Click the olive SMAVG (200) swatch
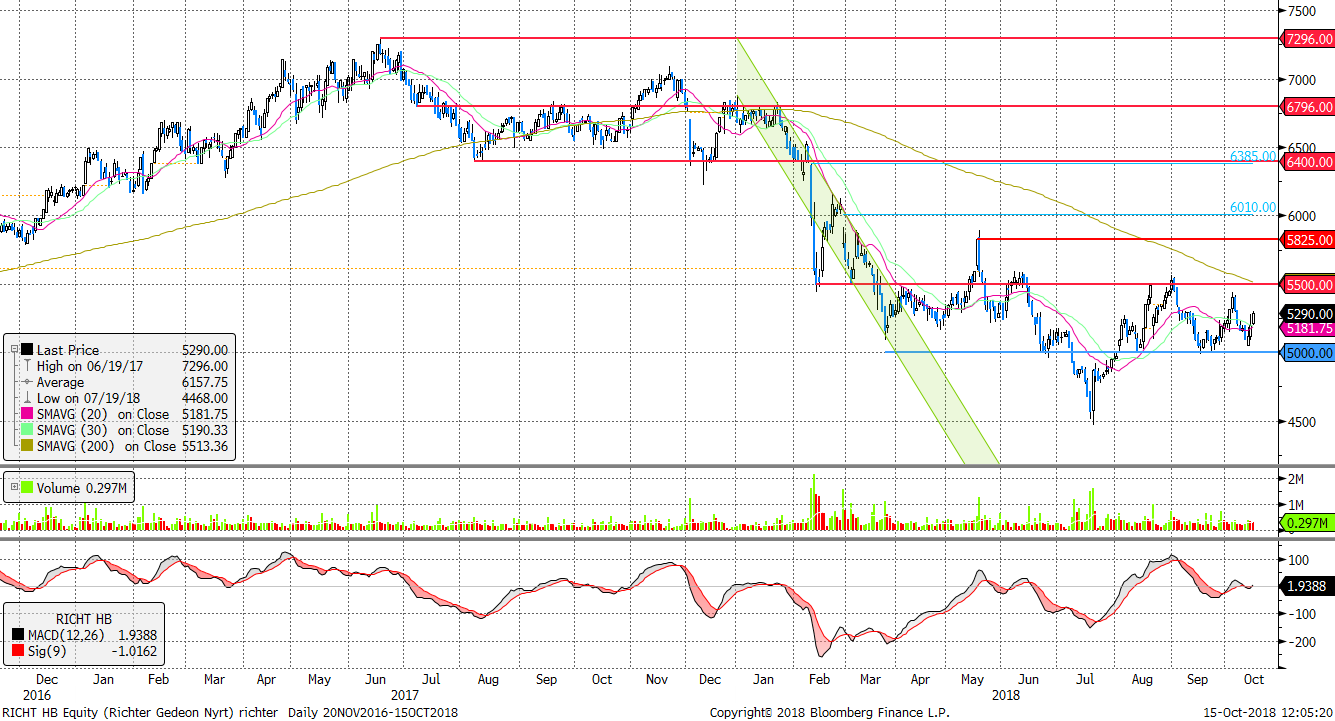 tap(26, 446)
